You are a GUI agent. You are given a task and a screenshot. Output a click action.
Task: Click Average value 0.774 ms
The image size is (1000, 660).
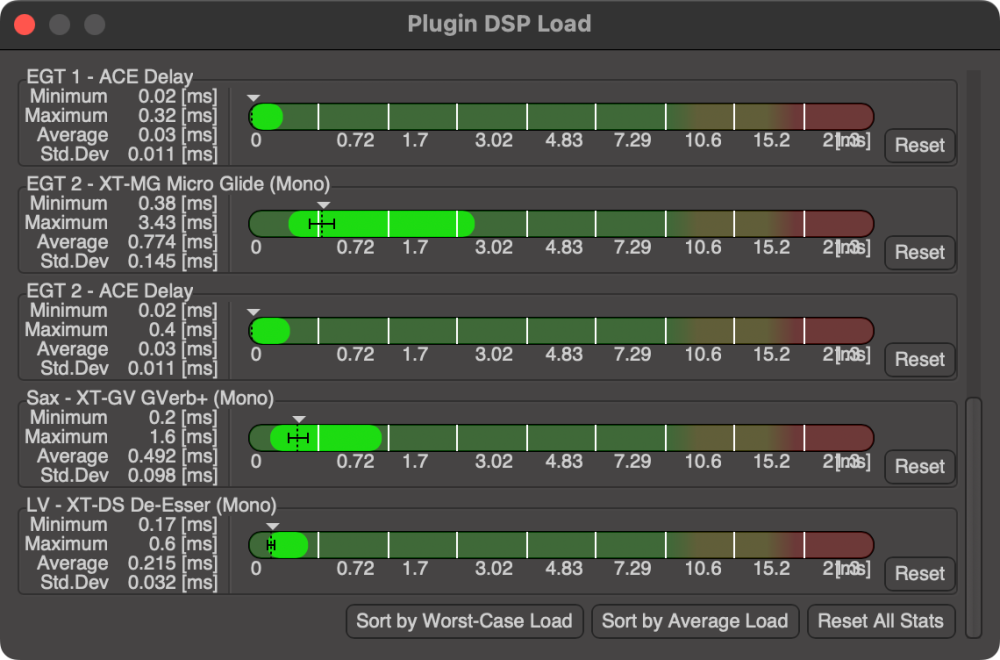(x=172, y=242)
